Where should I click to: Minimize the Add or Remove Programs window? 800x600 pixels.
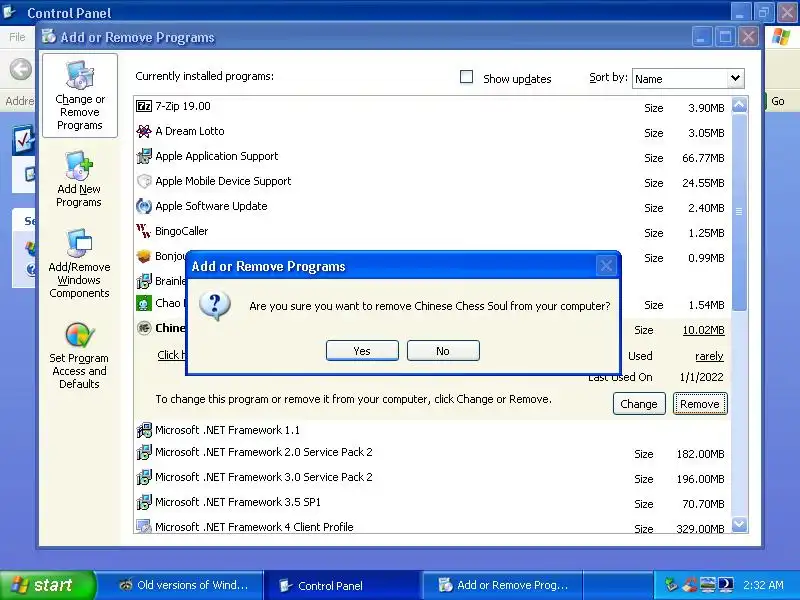pos(702,37)
